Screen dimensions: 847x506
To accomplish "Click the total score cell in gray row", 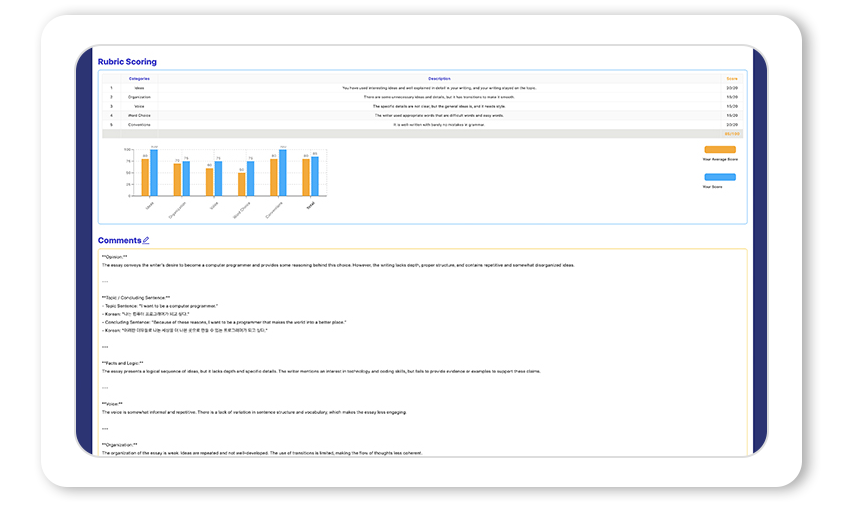I will coord(731,133).
